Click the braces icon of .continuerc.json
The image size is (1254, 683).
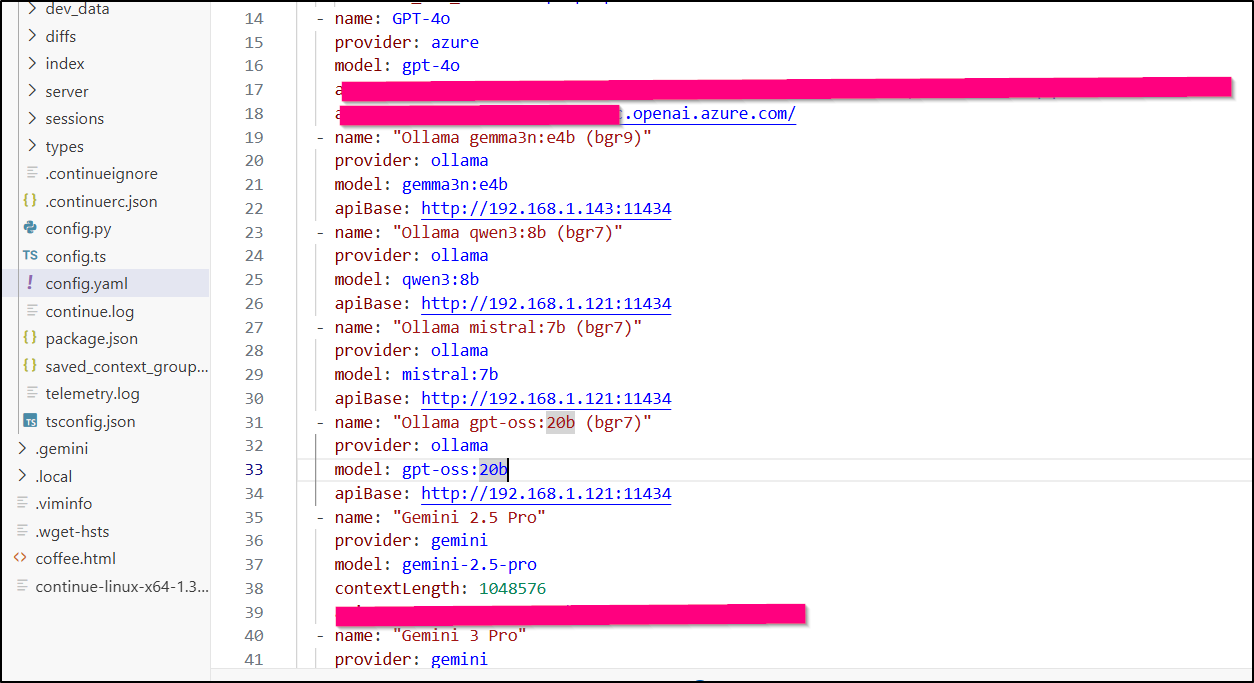pyautogui.click(x=32, y=200)
